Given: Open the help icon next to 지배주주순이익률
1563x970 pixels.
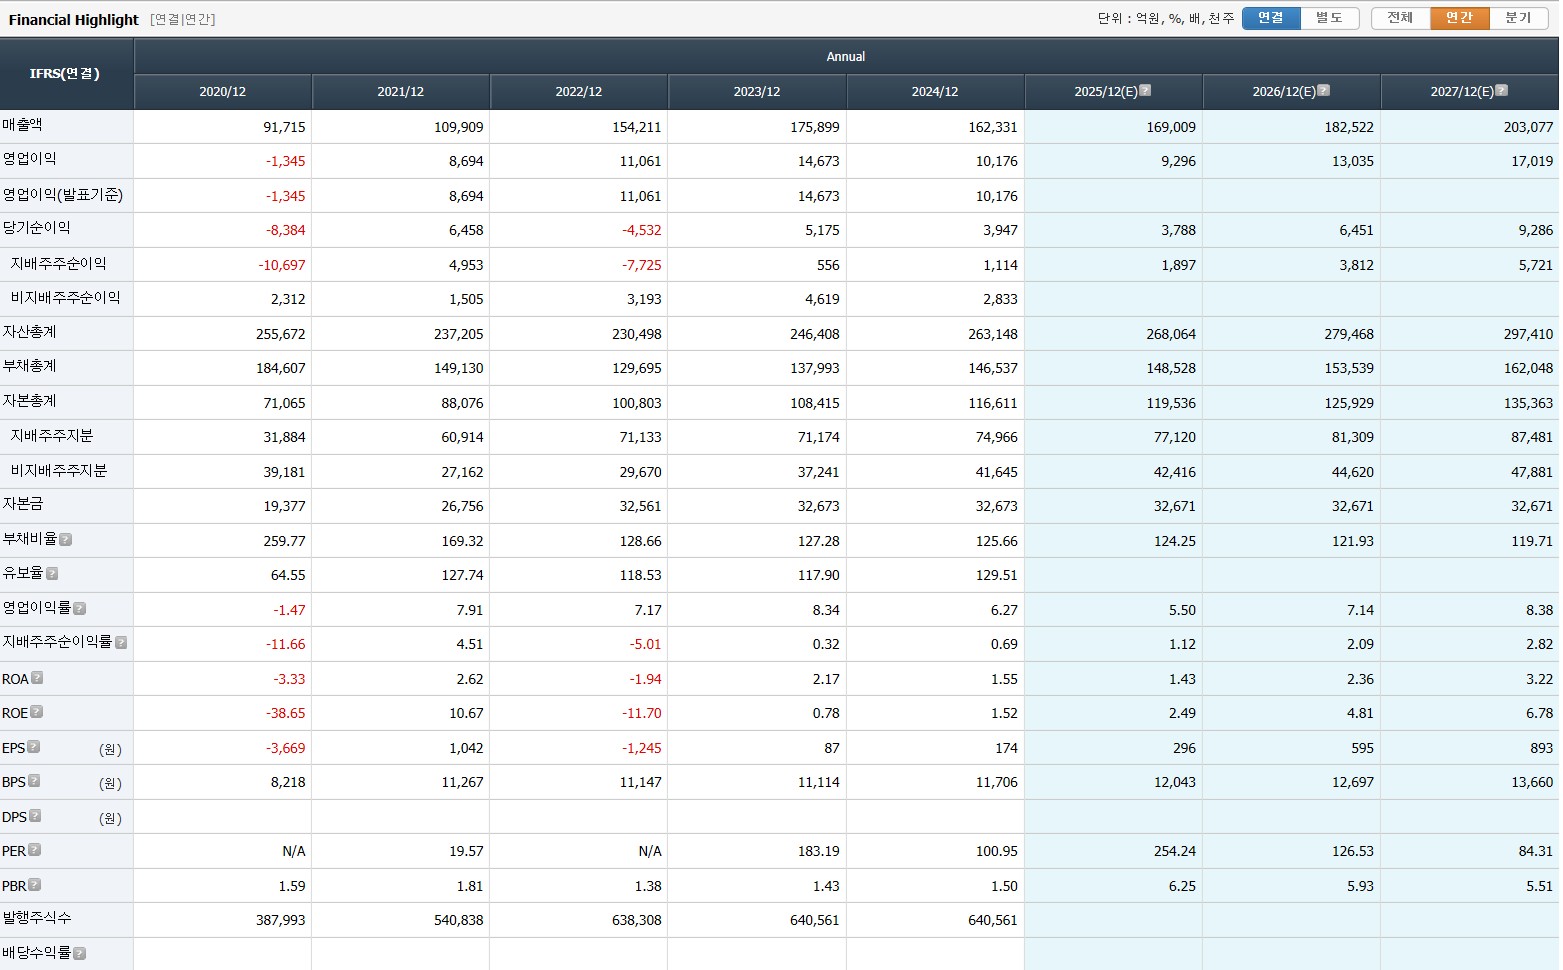Looking at the screenshot, I should pyautogui.click(x=121, y=643).
